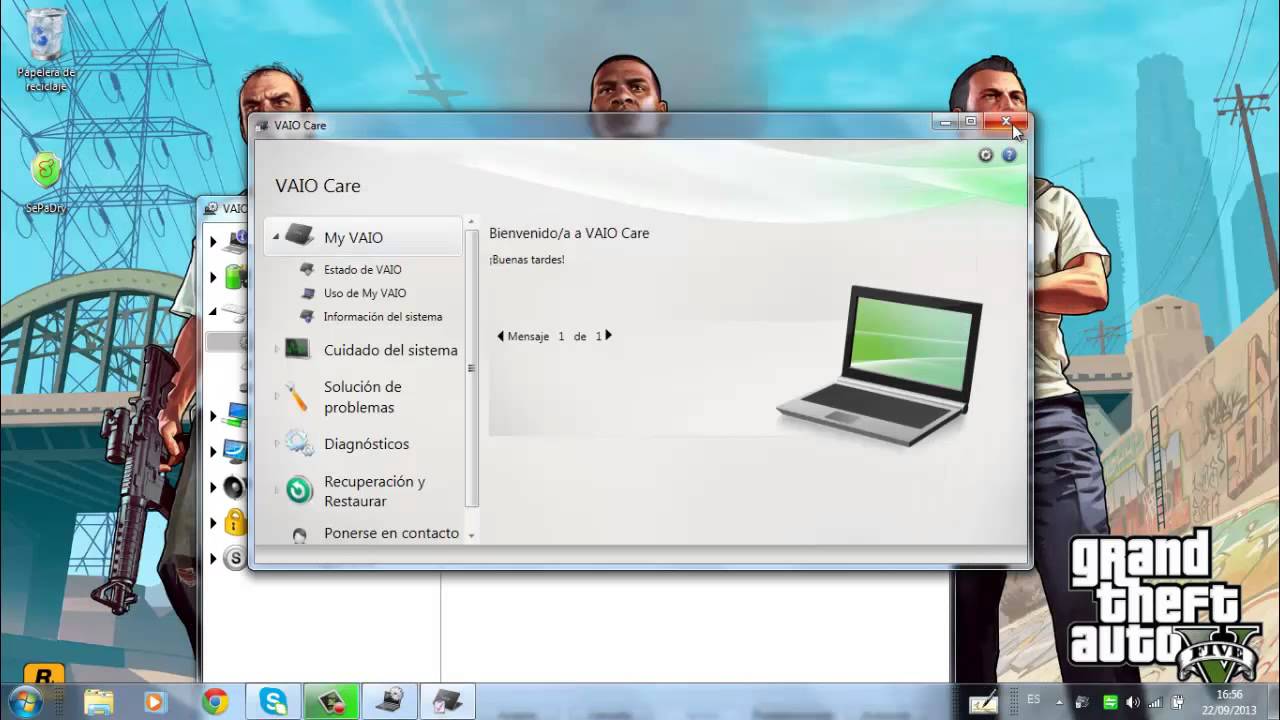Switch to Skype on the taskbar
Screen dimensions: 1280x720
pos(273,702)
